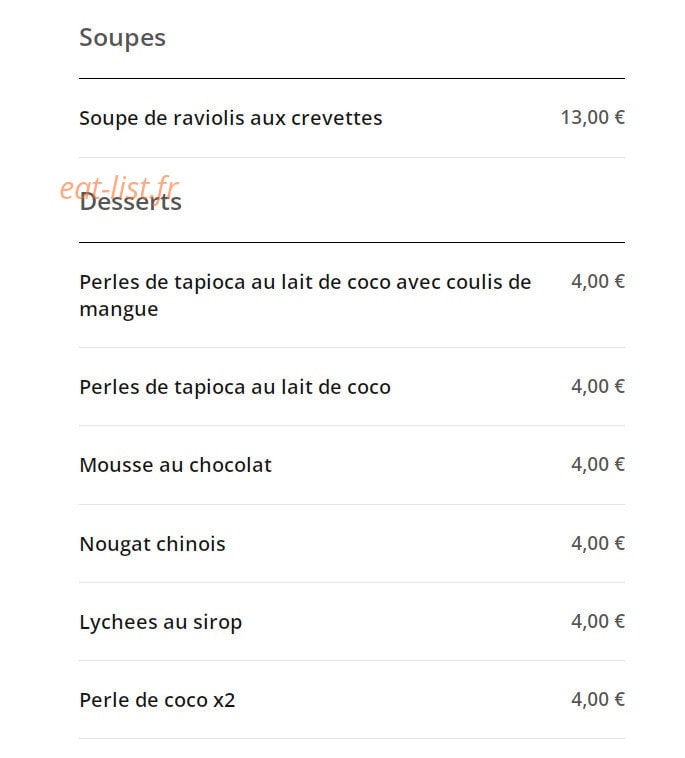Select Perle de coco x2 item
The image size is (685, 758).
pos(157,700)
